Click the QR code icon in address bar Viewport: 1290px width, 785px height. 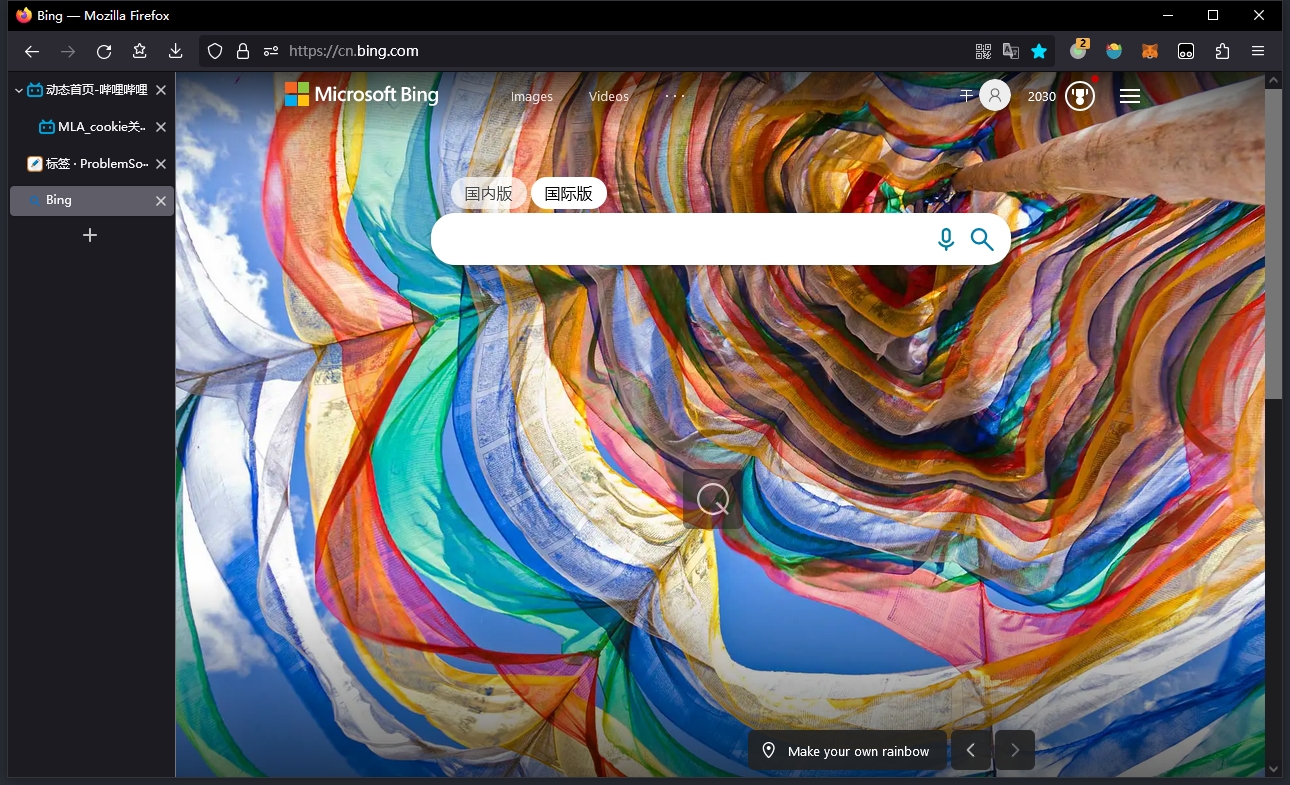point(983,51)
